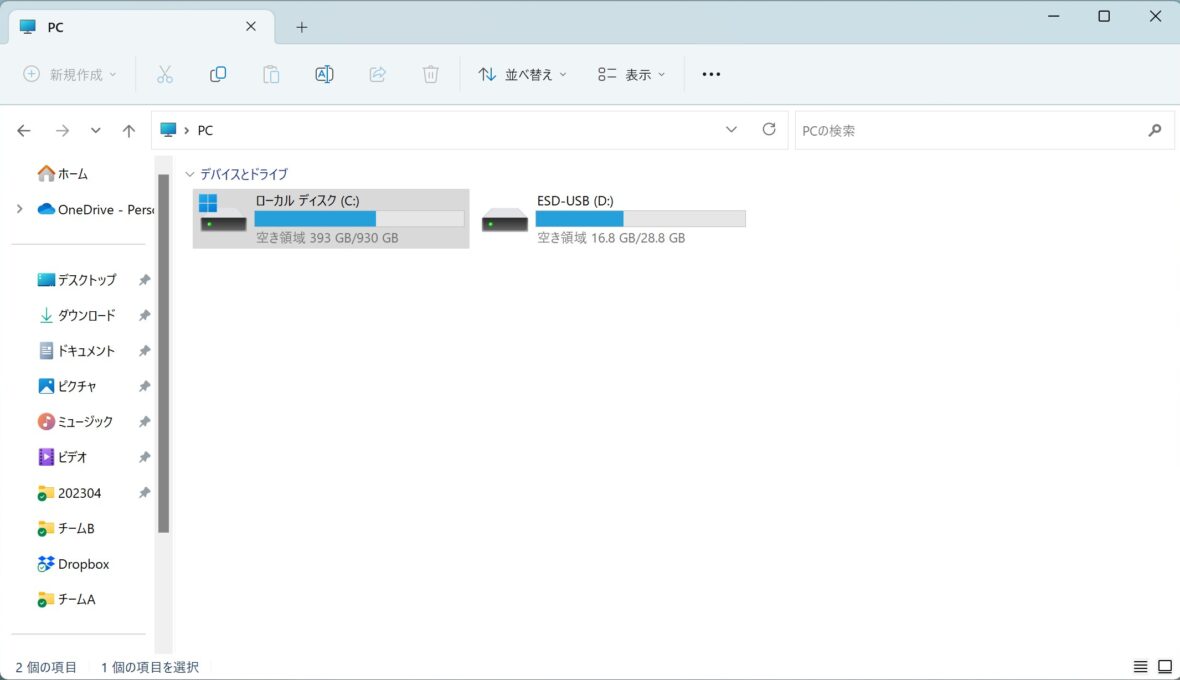Toggle large thumbnail view in the status bar

(x=1166, y=666)
